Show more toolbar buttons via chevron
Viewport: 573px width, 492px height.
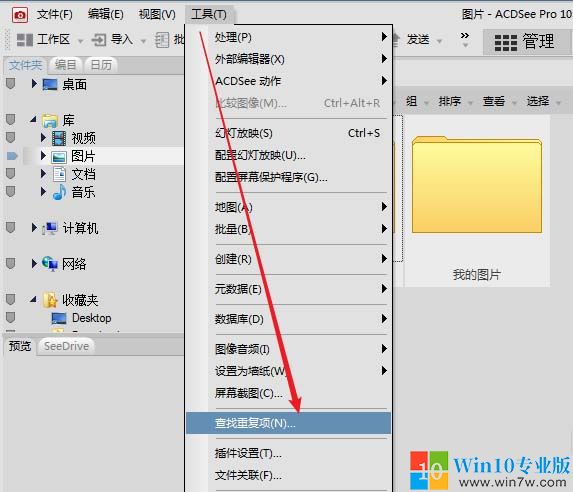click(x=465, y=39)
